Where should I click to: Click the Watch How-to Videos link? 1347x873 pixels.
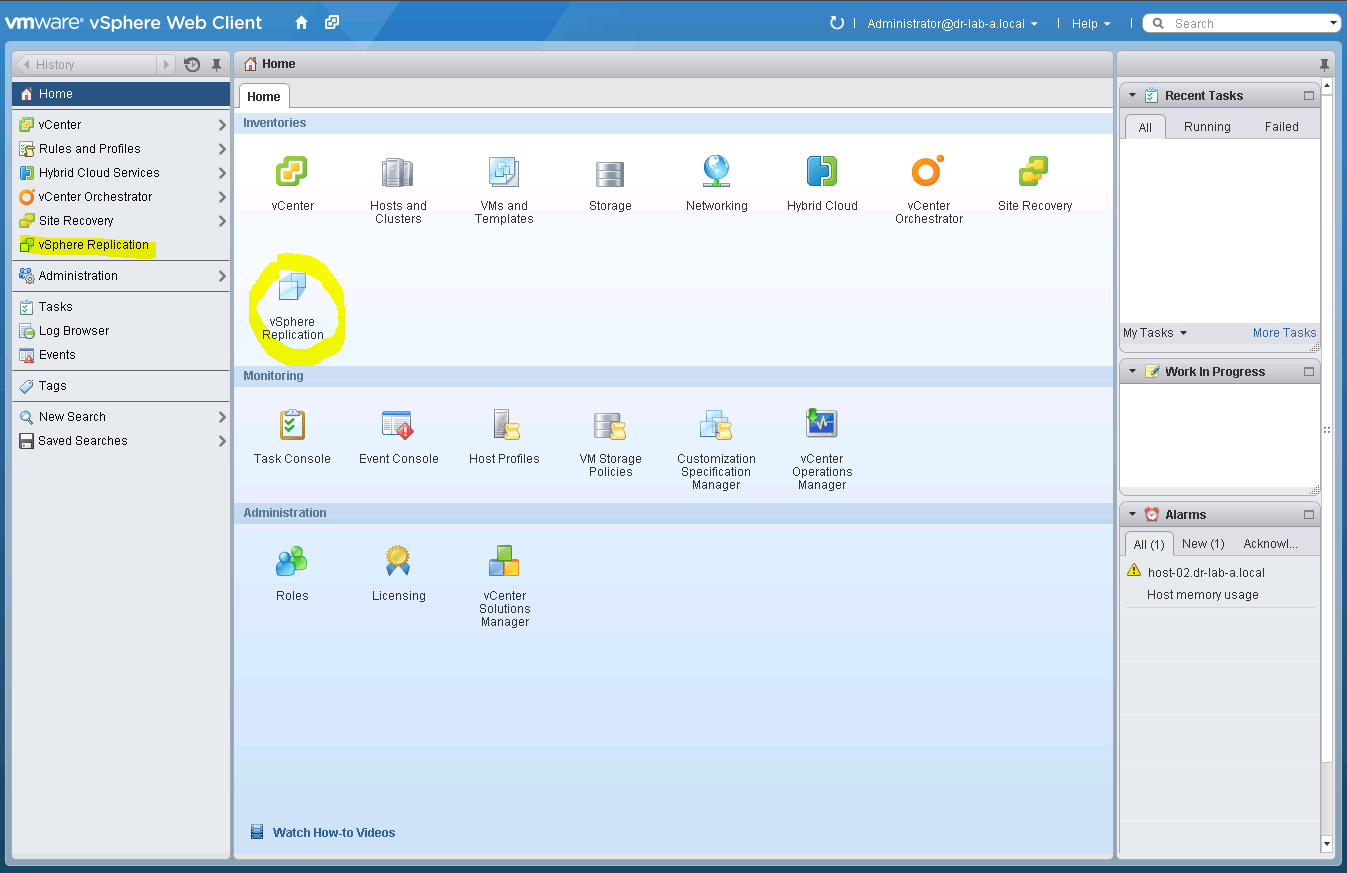tap(334, 832)
